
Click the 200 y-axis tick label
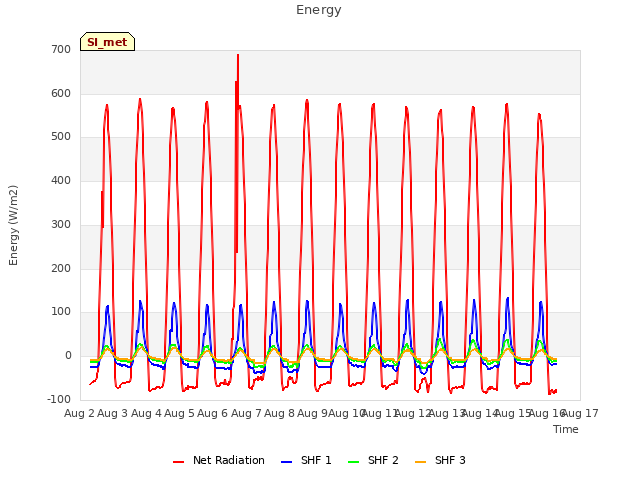61,269
